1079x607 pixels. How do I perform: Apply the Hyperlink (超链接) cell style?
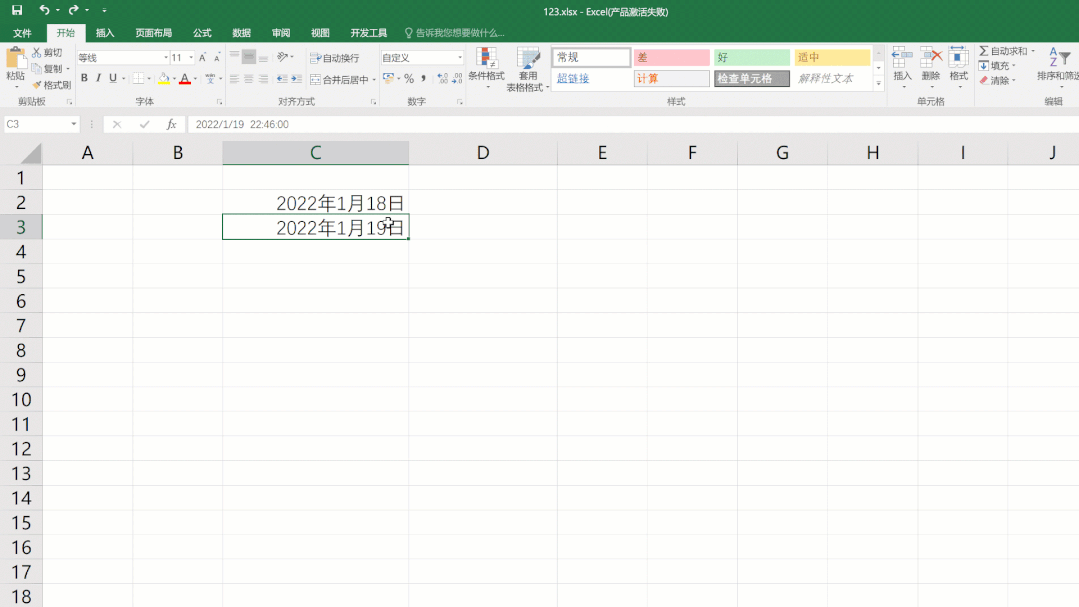pos(591,78)
